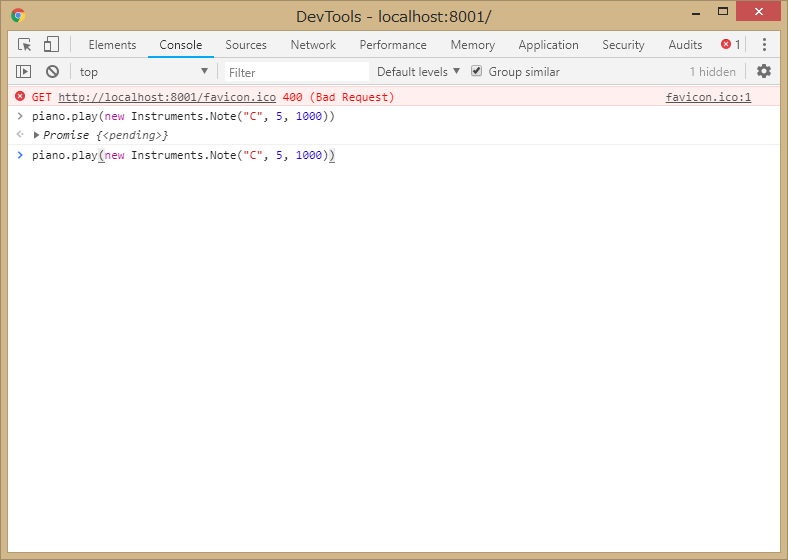Click the 1 hidden messages label

[x=712, y=72]
